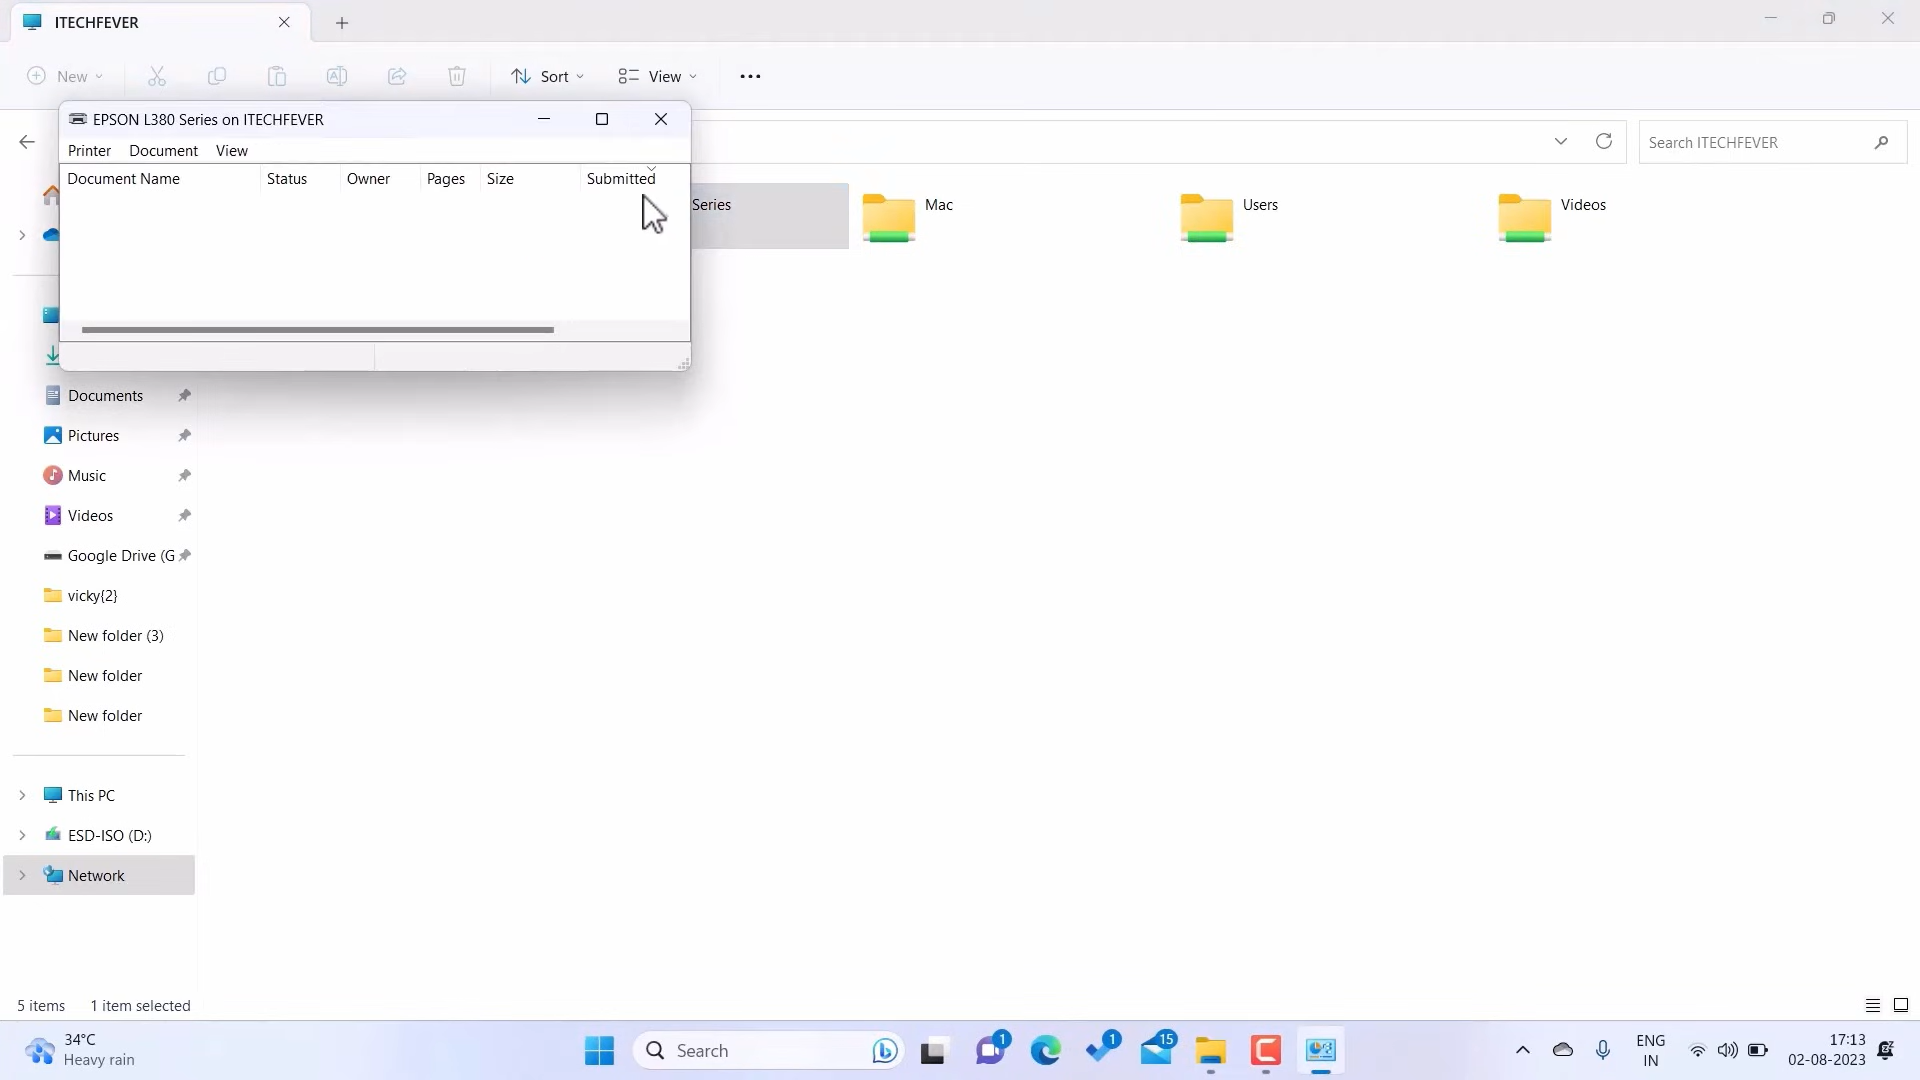Click the taskbar Search box
1920x1080 pixels.
point(768,1050)
